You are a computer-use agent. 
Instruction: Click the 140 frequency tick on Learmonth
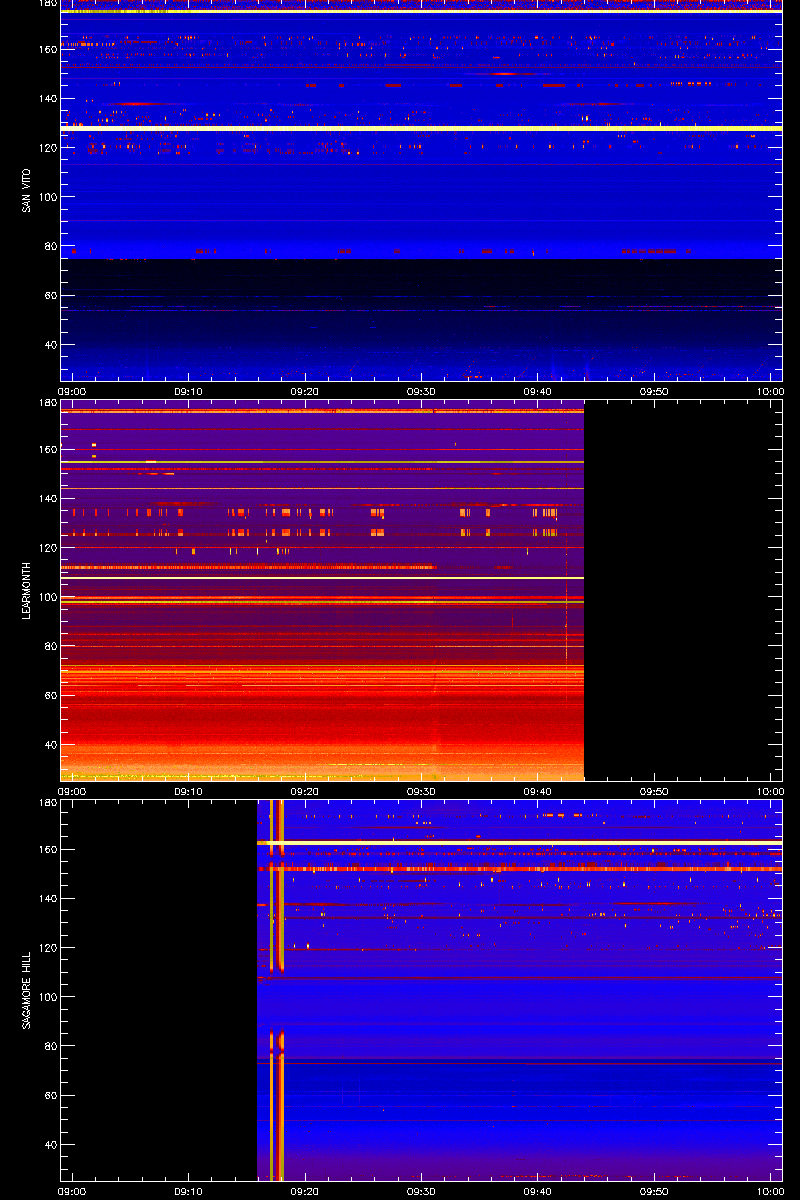(x=46, y=498)
